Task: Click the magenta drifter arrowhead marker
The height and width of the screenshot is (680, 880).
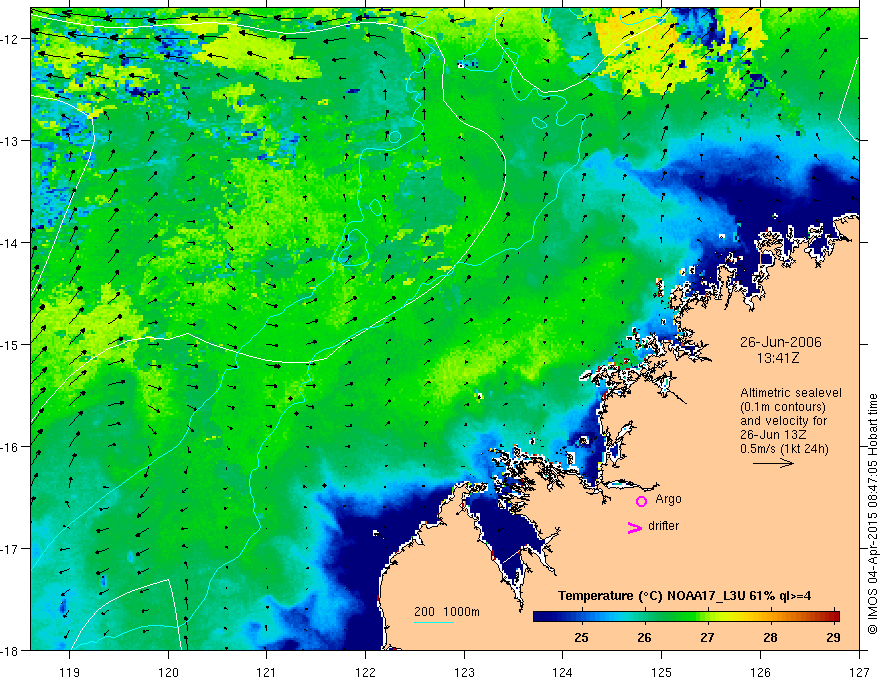Action: pos(634,527)
